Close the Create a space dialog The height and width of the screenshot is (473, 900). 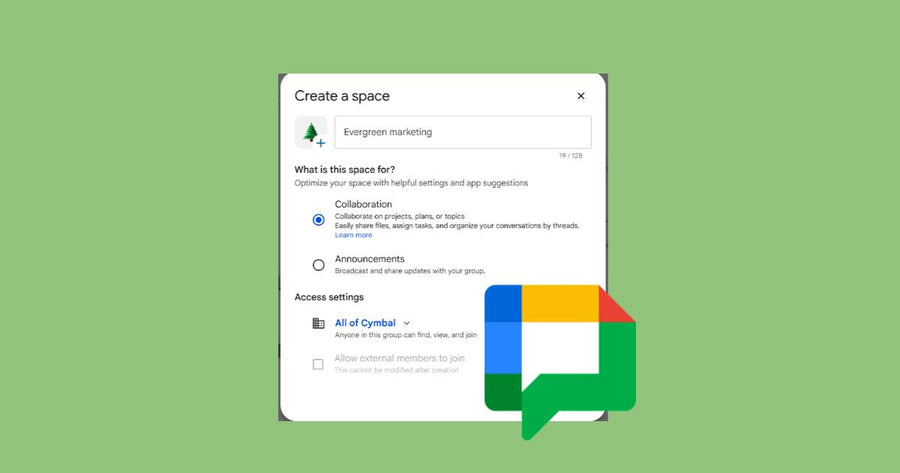[x=581, y=96]
